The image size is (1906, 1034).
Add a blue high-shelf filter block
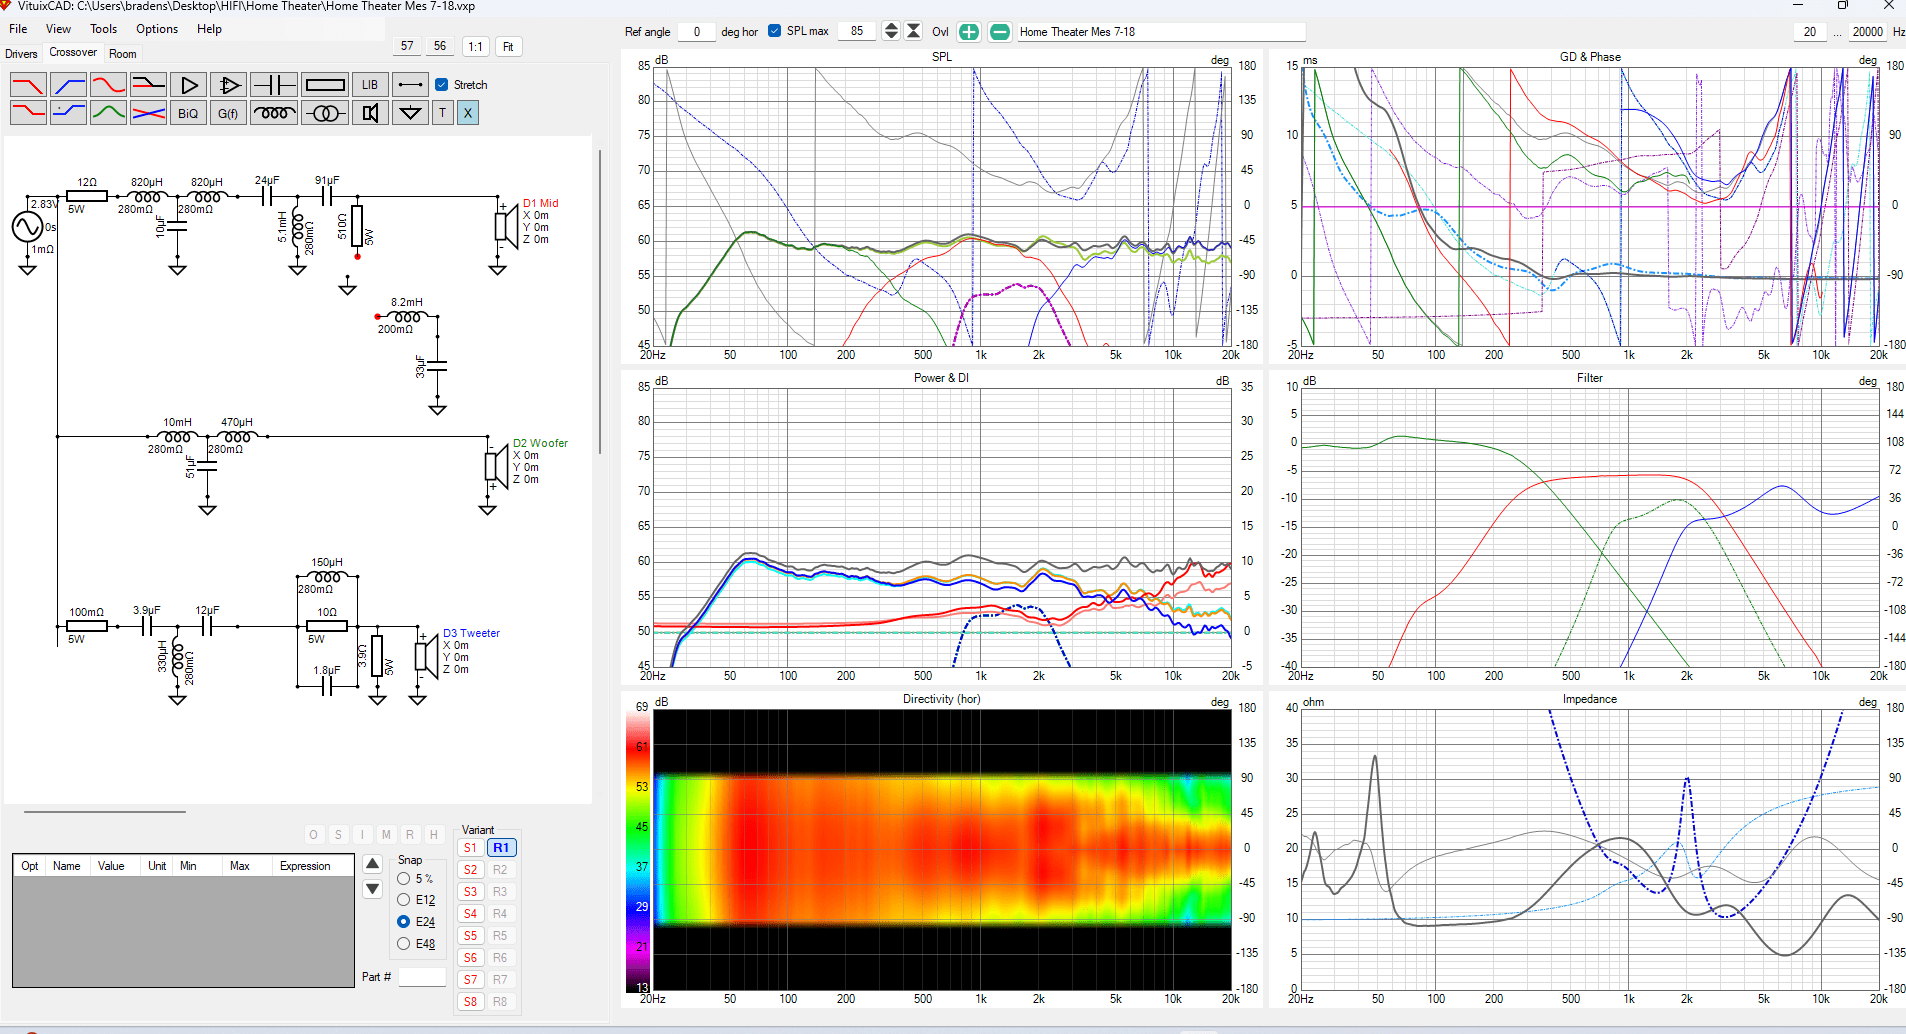point(68,113)
